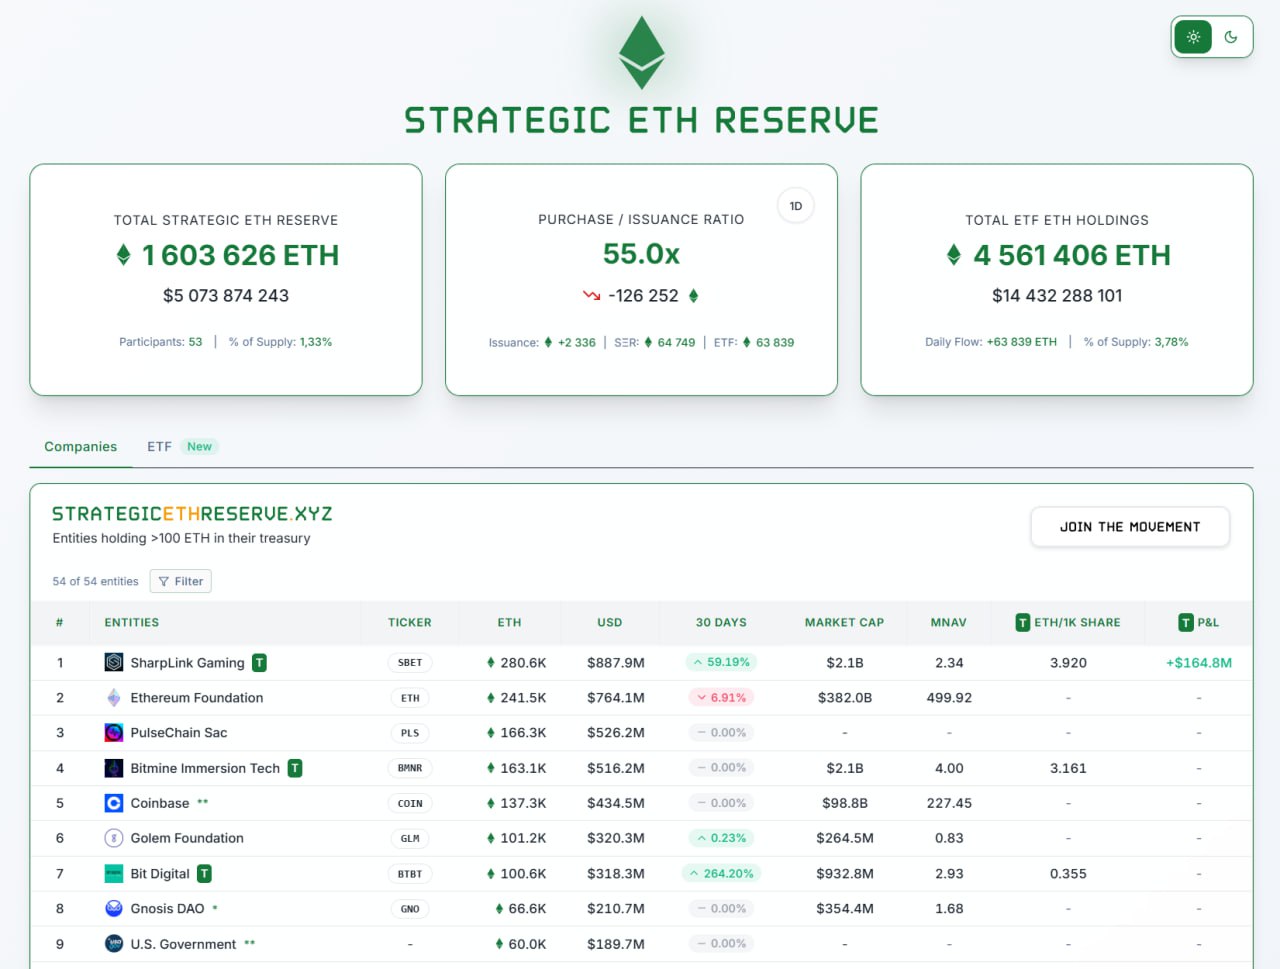This screenshot has height=969, width=1280.
Task: Click the Bit Digital logo icon
Action: [x=114, y=874]
